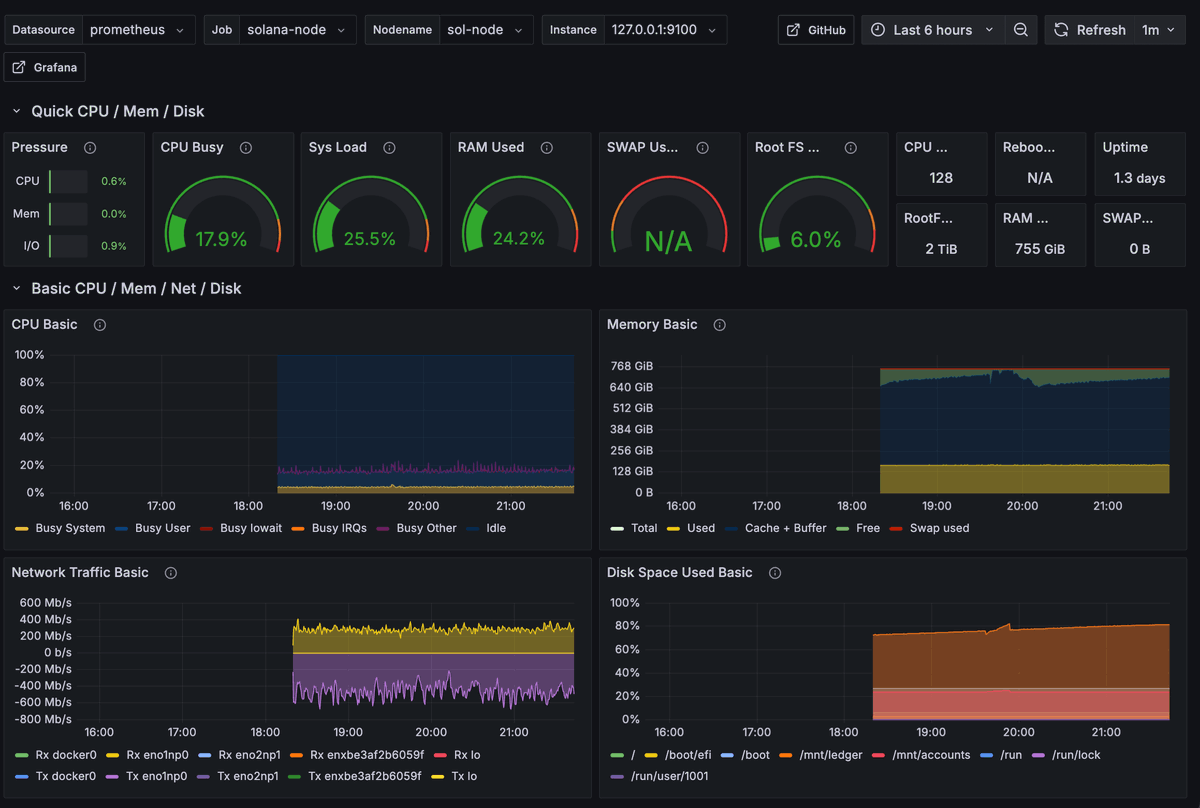Click the refresh dashboard button
This screenshot has width=1200, height=808.
pyautogui.click(x=1088, y=30)
